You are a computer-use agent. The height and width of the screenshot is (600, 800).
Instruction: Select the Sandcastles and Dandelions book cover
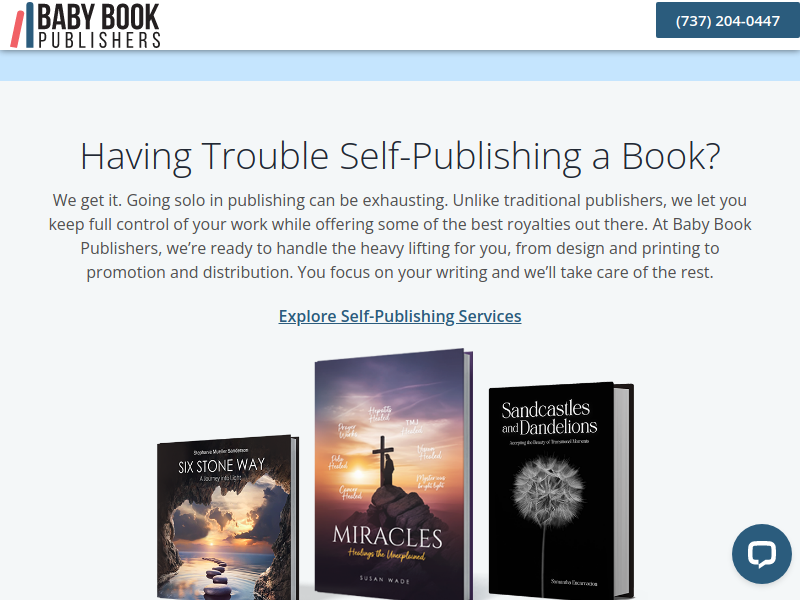pos(561,491)
